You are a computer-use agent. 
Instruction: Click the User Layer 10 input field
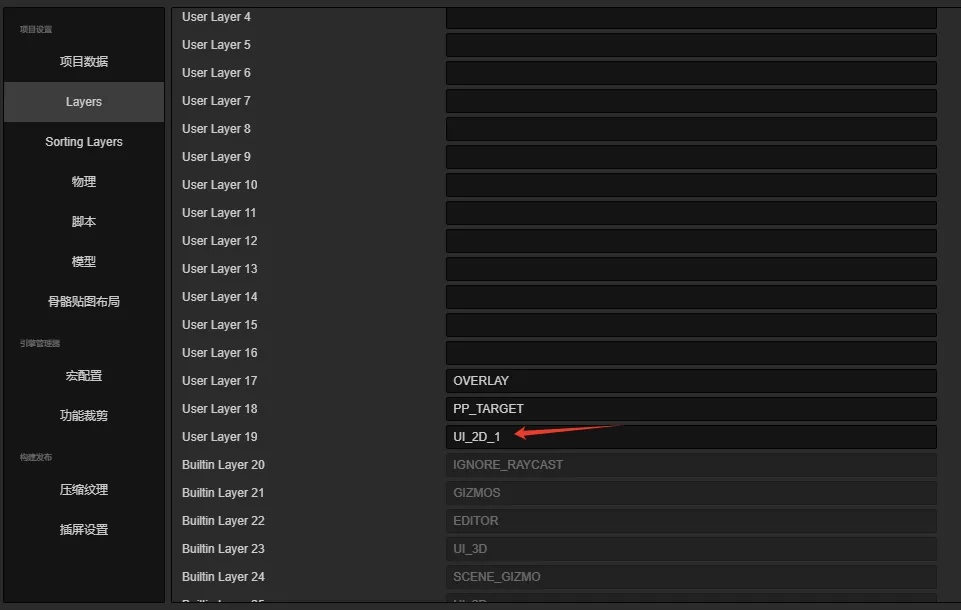691,185
